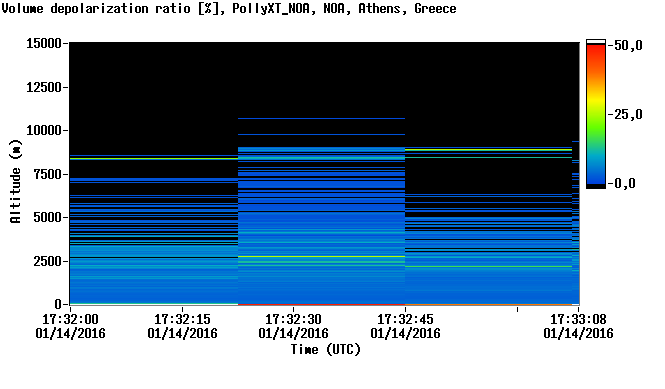Click the Volume depolarization ratio chart title
This screenshot has width=665, height=389.
point(229,8)
